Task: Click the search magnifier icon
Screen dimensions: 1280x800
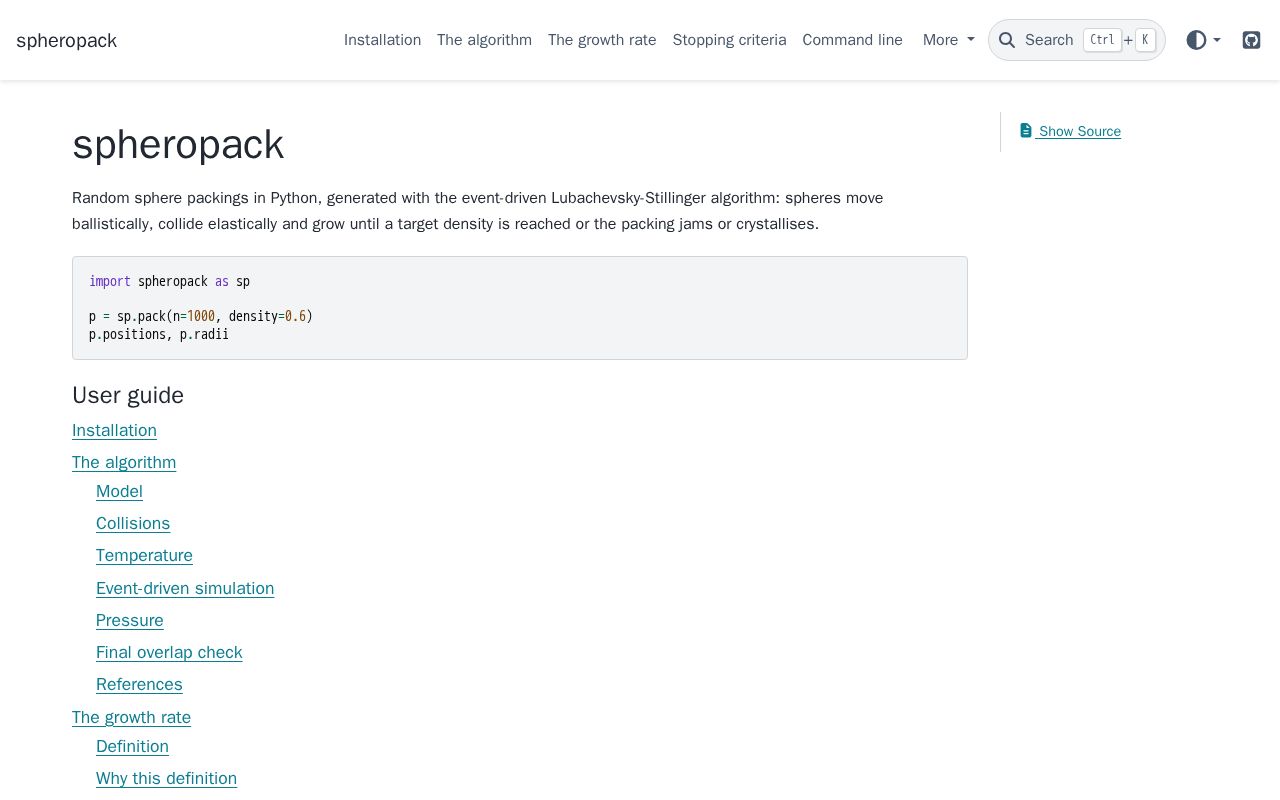Action: pyautogui.click(x=1007, y=40)
